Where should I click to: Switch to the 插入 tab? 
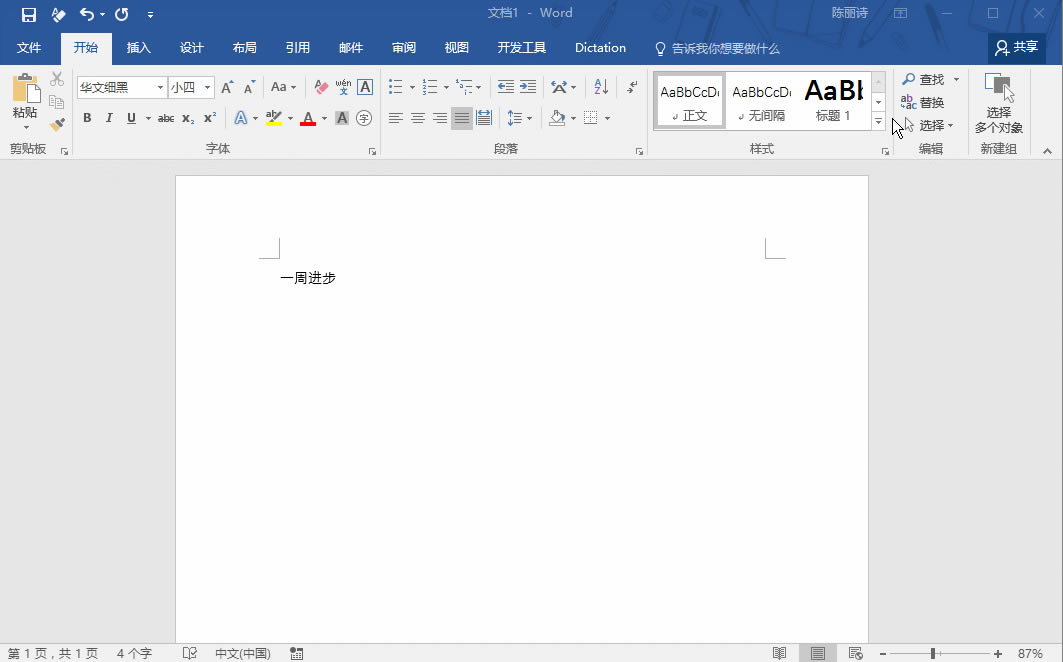tap(138, 47)
